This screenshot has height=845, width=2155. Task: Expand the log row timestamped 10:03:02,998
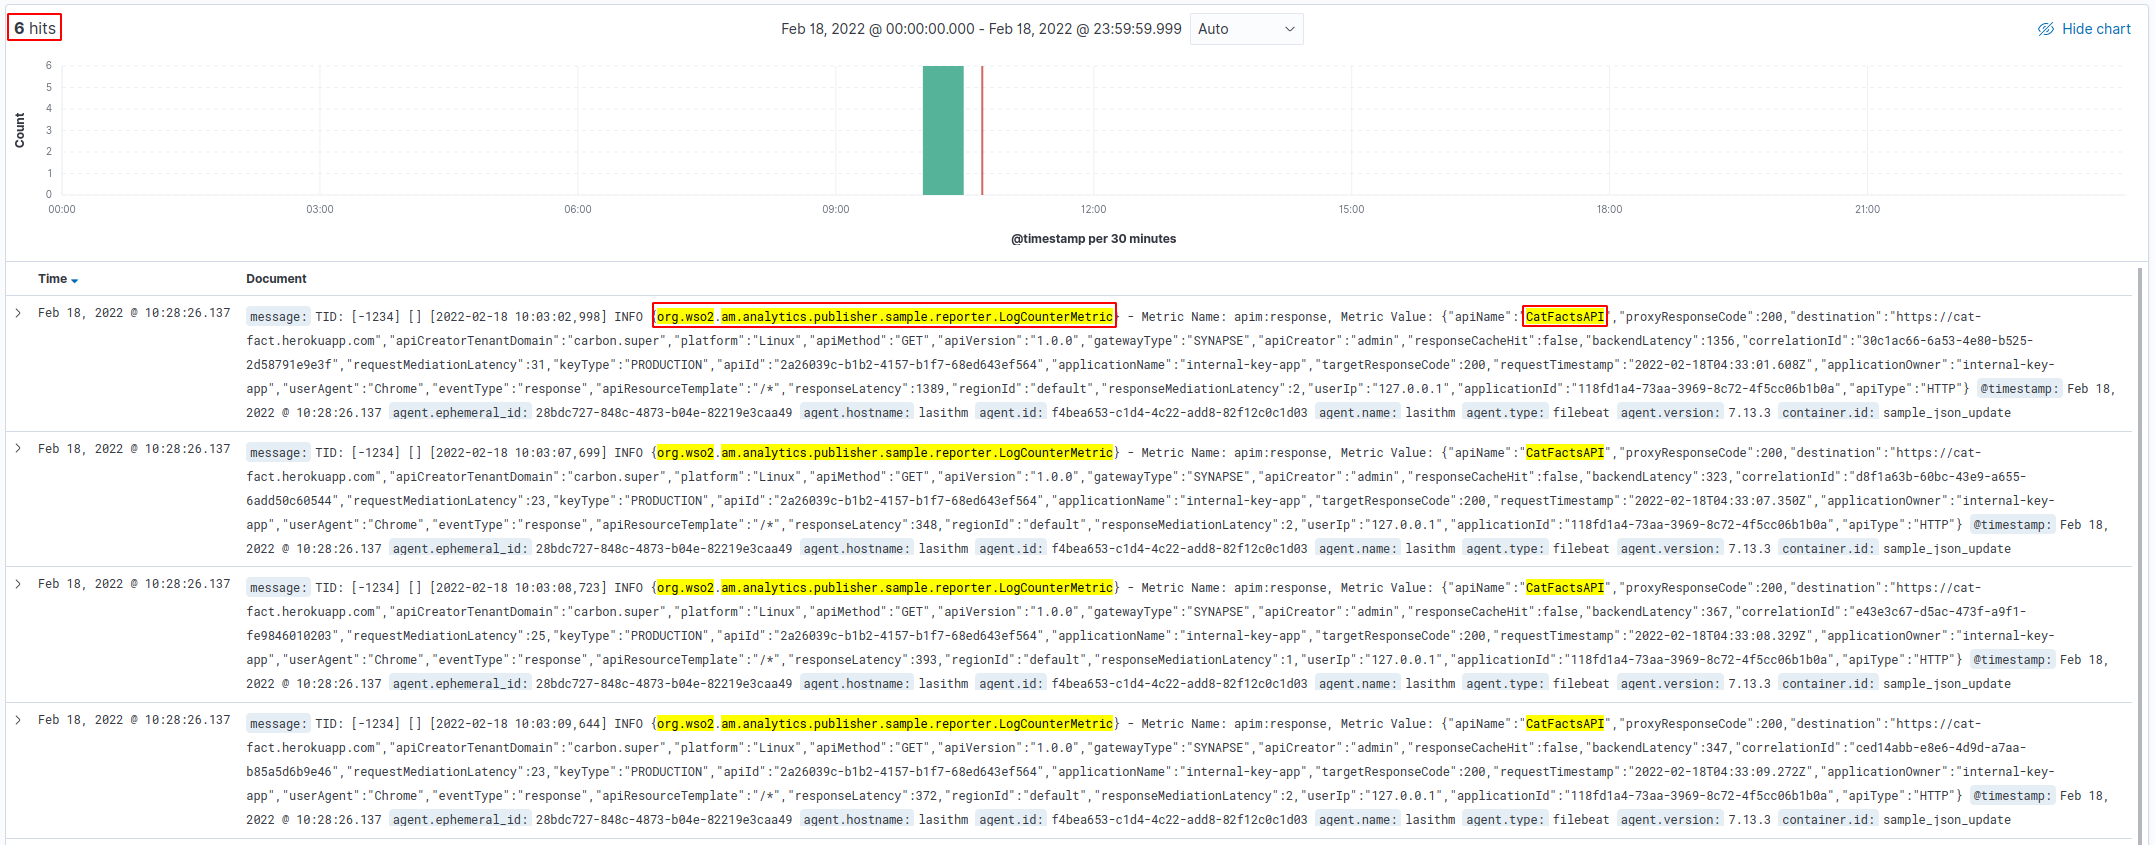(x=18, y=313)
